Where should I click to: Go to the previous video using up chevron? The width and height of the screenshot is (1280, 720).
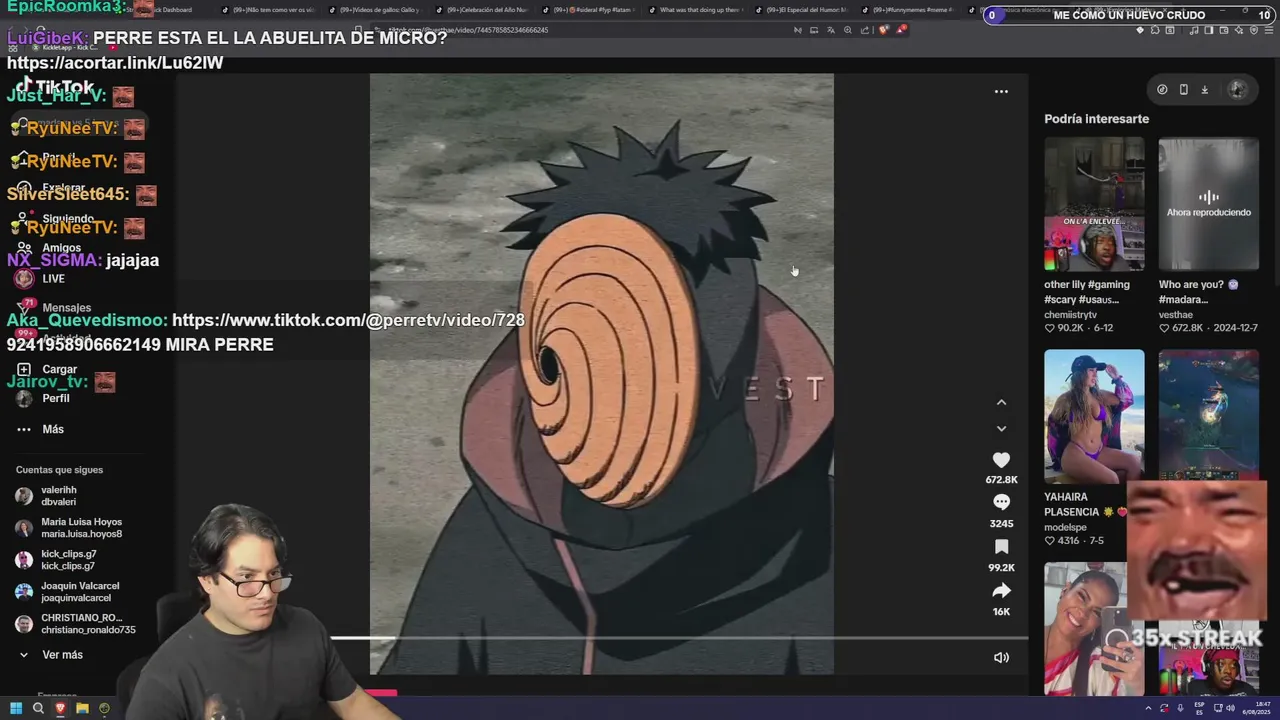point(1001,402)
